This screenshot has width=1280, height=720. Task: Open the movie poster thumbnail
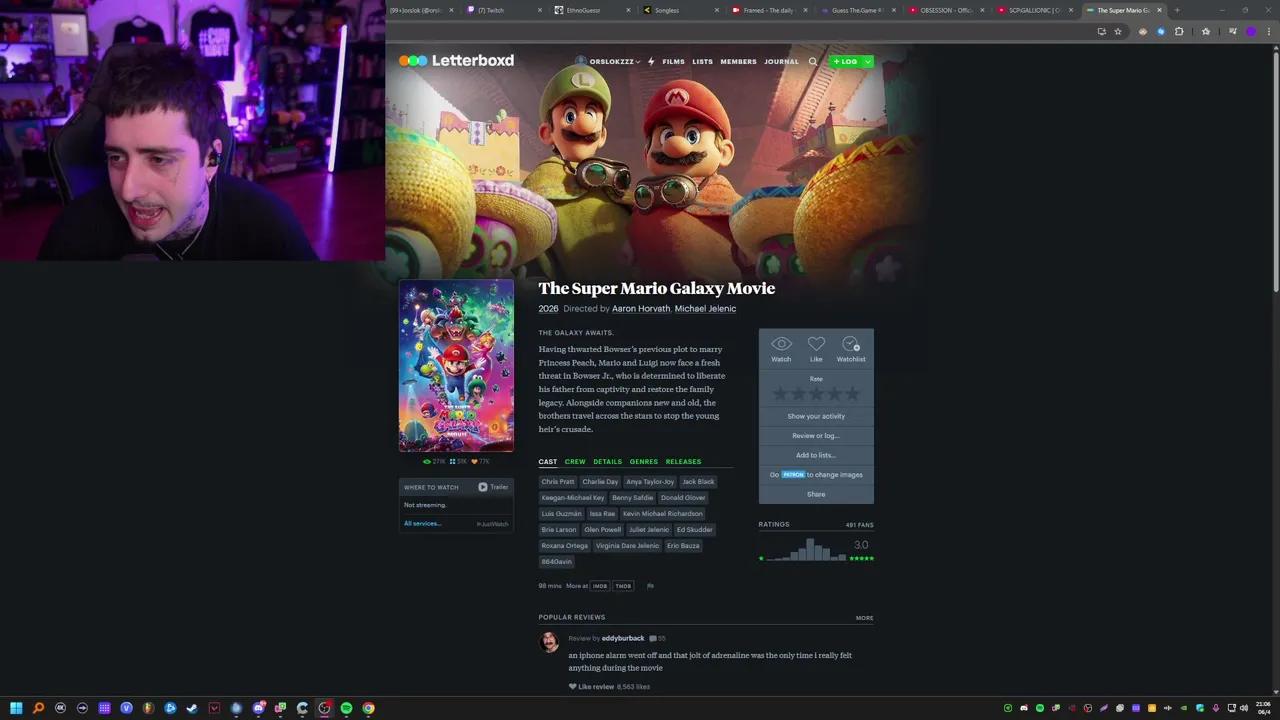(456, 366)
